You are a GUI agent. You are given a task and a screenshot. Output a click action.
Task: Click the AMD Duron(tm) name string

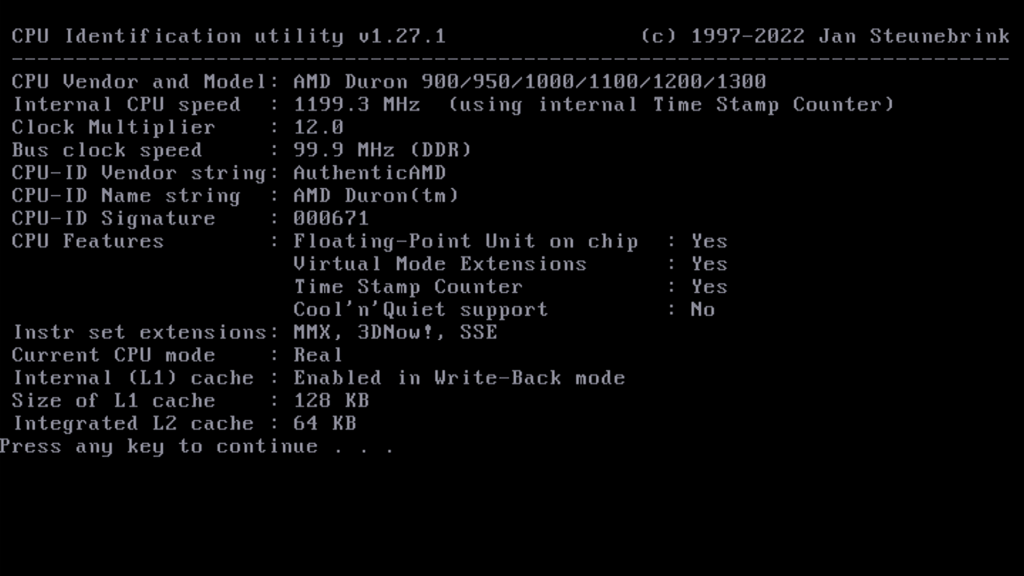coord(375,196)
